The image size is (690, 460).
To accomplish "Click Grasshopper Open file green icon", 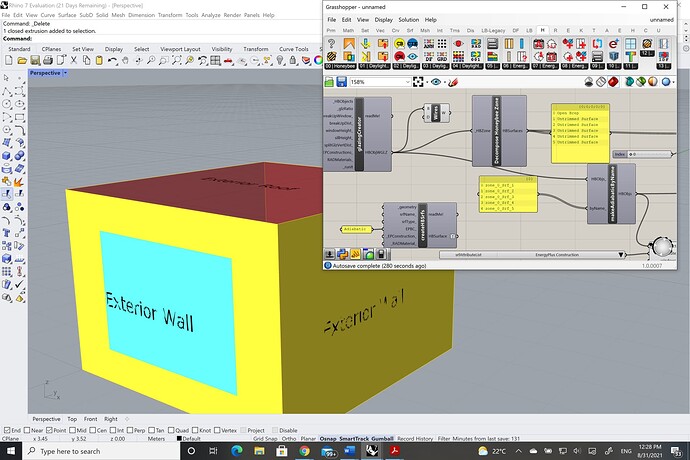I will click(329, 82).
